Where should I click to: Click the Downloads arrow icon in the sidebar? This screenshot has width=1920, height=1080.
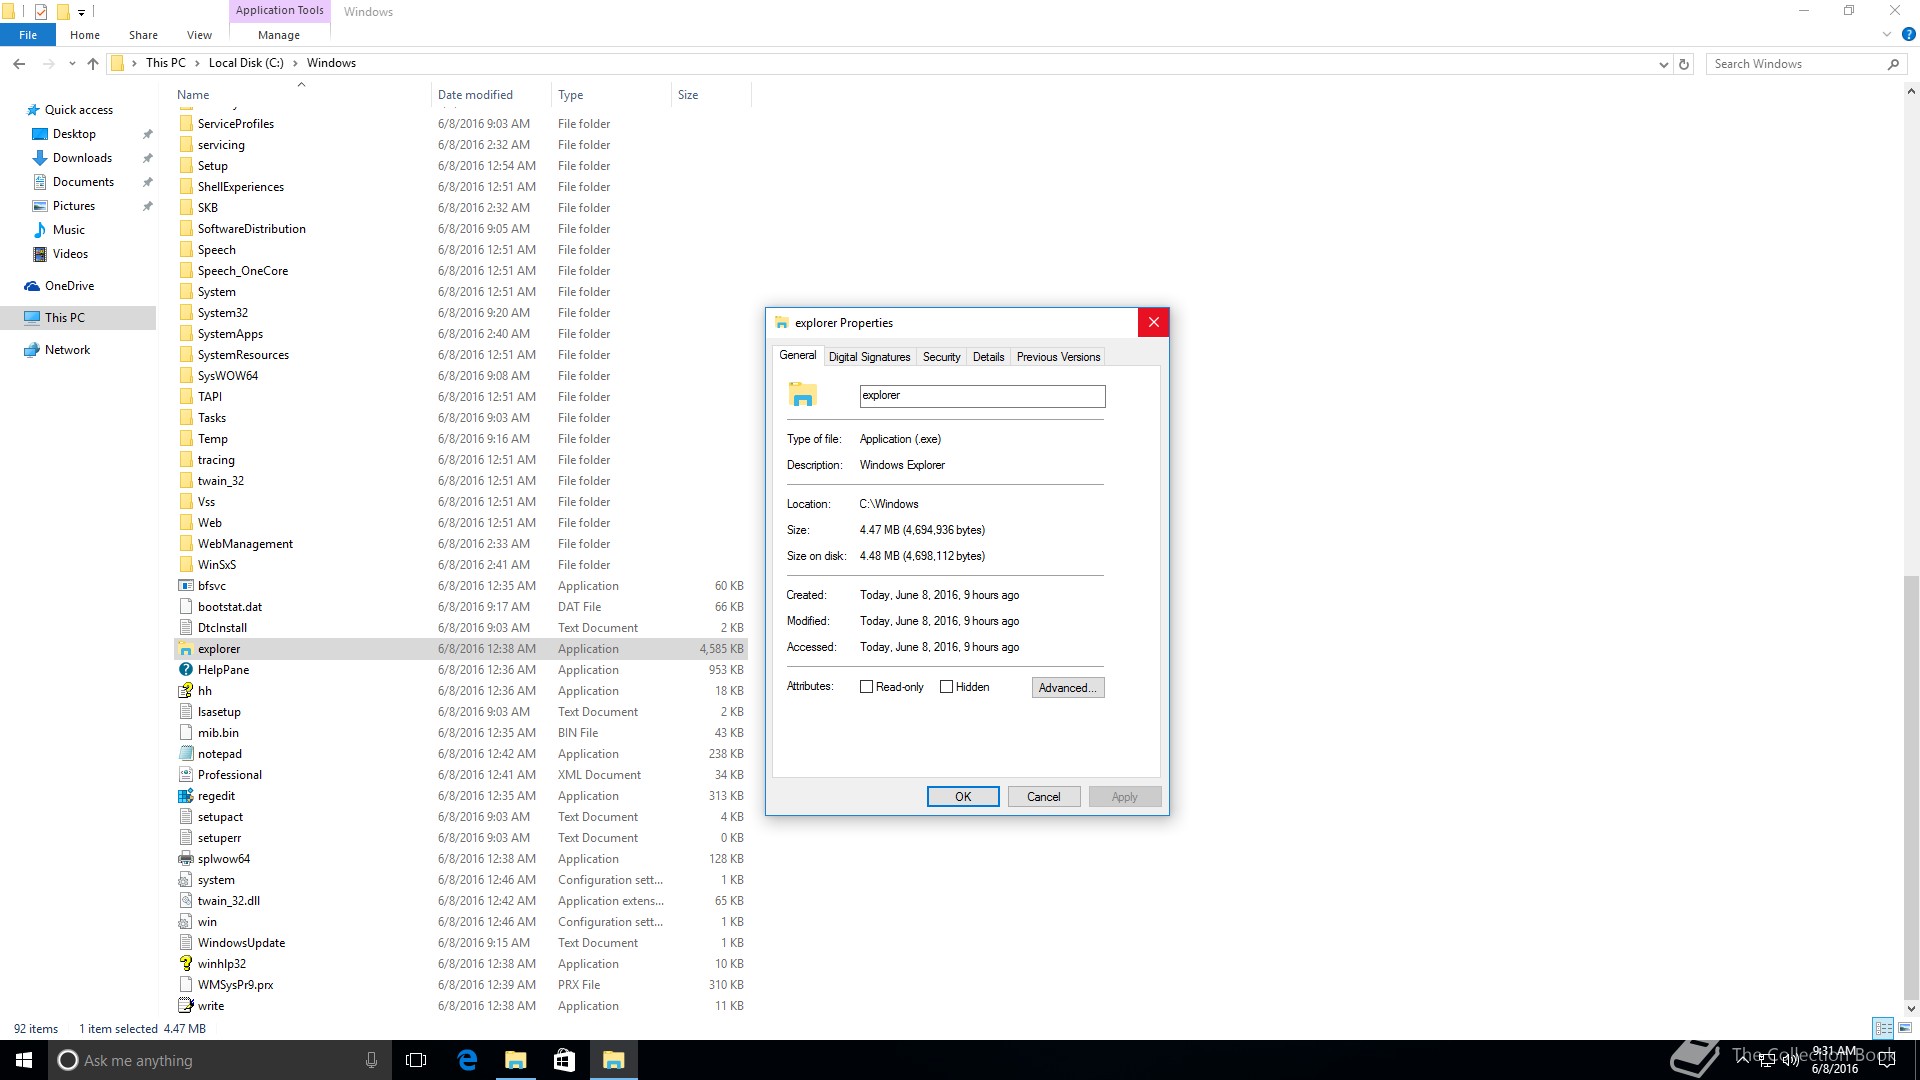tap(40, 158)
